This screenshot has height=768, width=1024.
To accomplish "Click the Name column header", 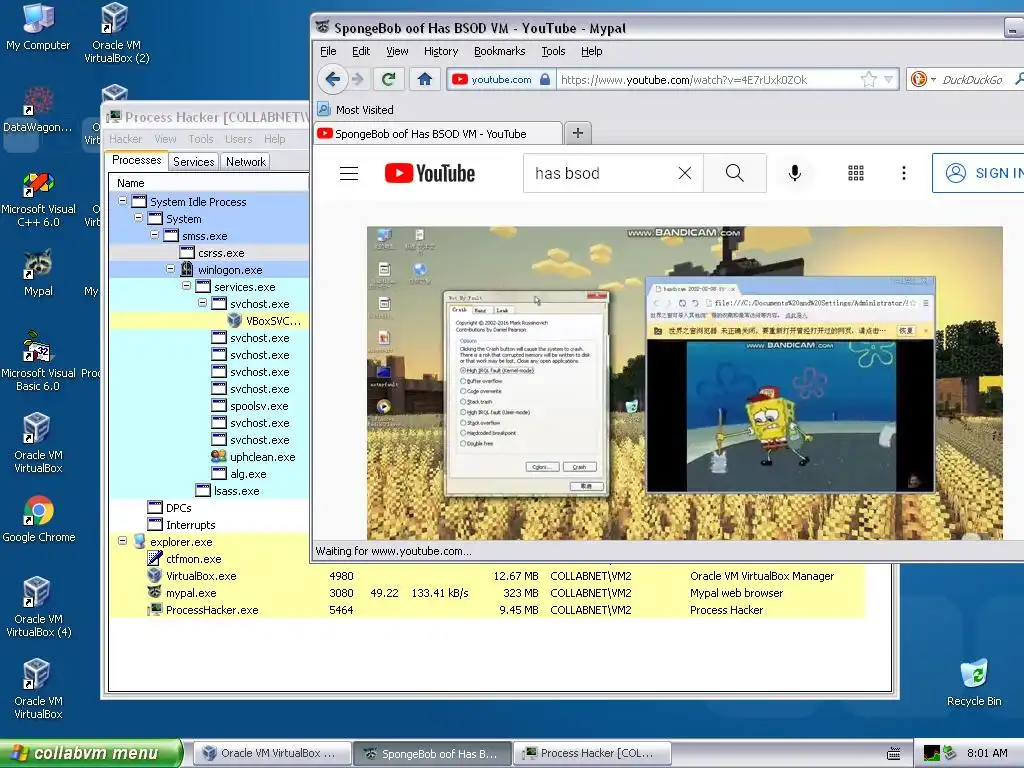I will (209, 183).
